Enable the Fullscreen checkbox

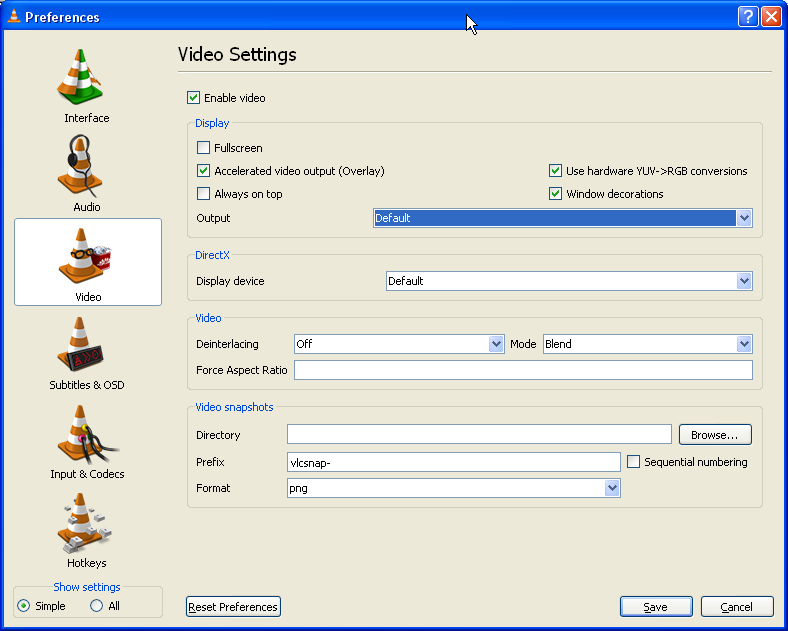204,148
